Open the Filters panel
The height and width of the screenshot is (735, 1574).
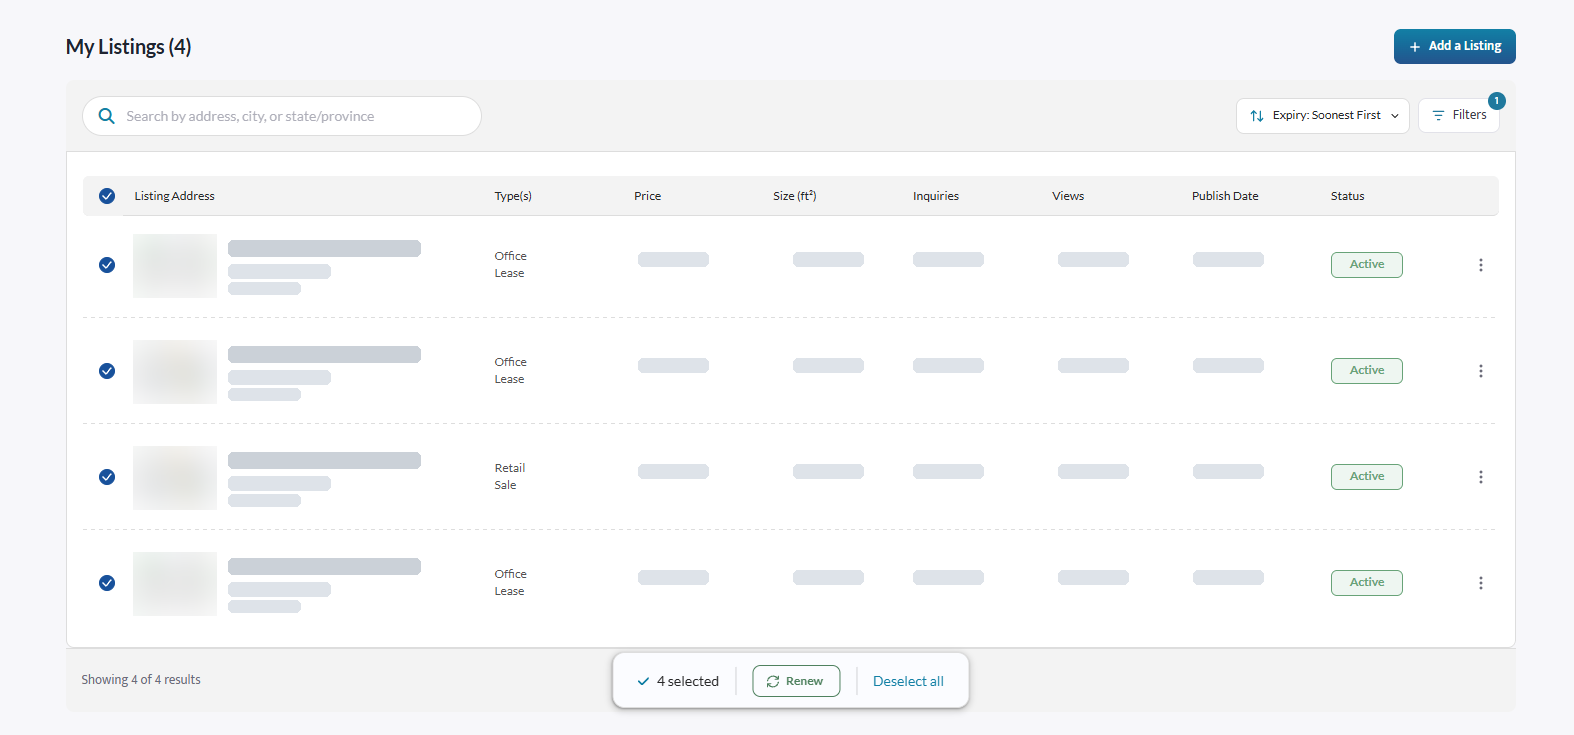point(1458,116)
